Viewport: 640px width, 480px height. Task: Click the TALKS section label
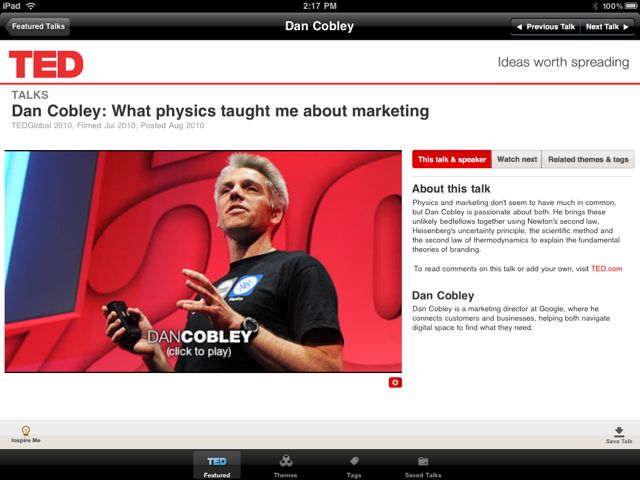pos(30,95)
